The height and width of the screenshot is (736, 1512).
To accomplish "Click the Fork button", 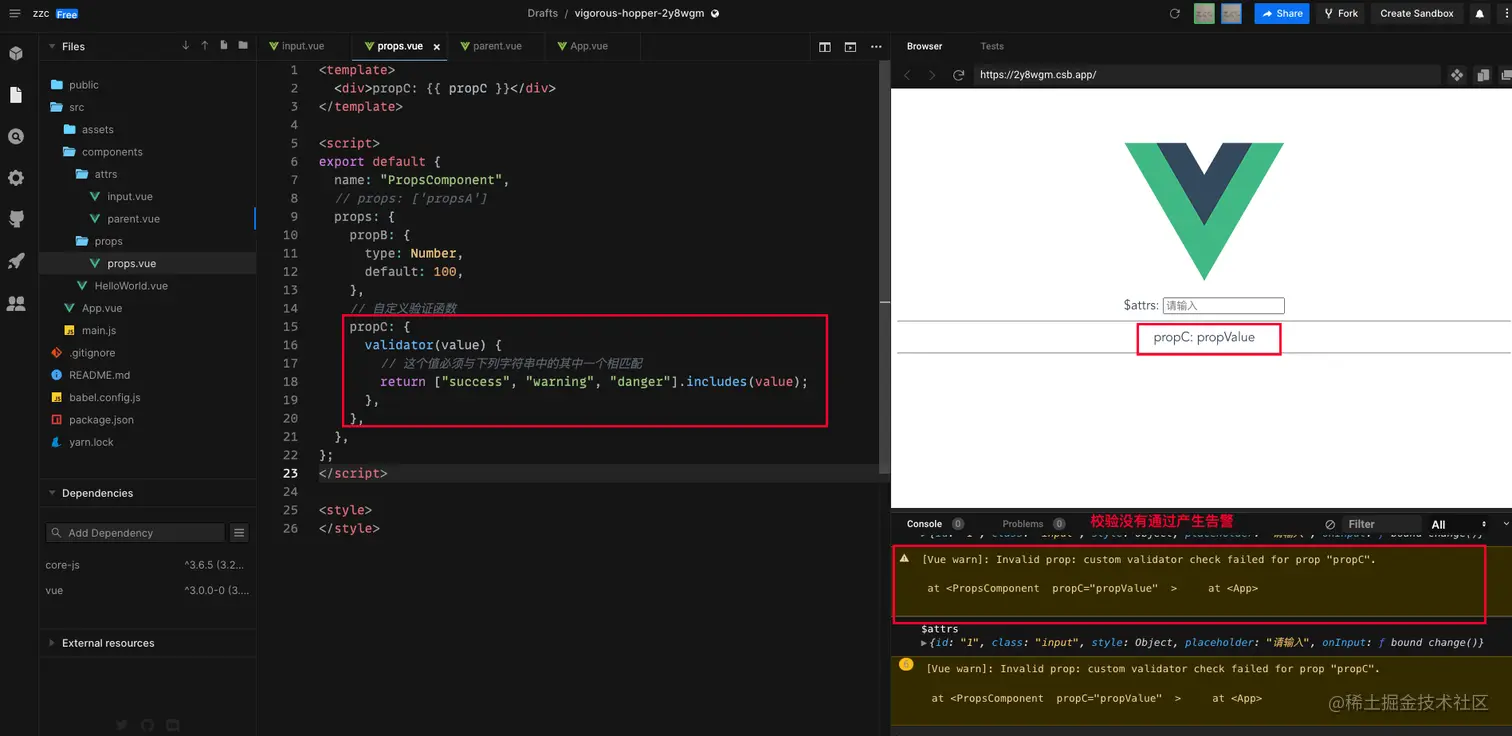I will pos(1340,14).
